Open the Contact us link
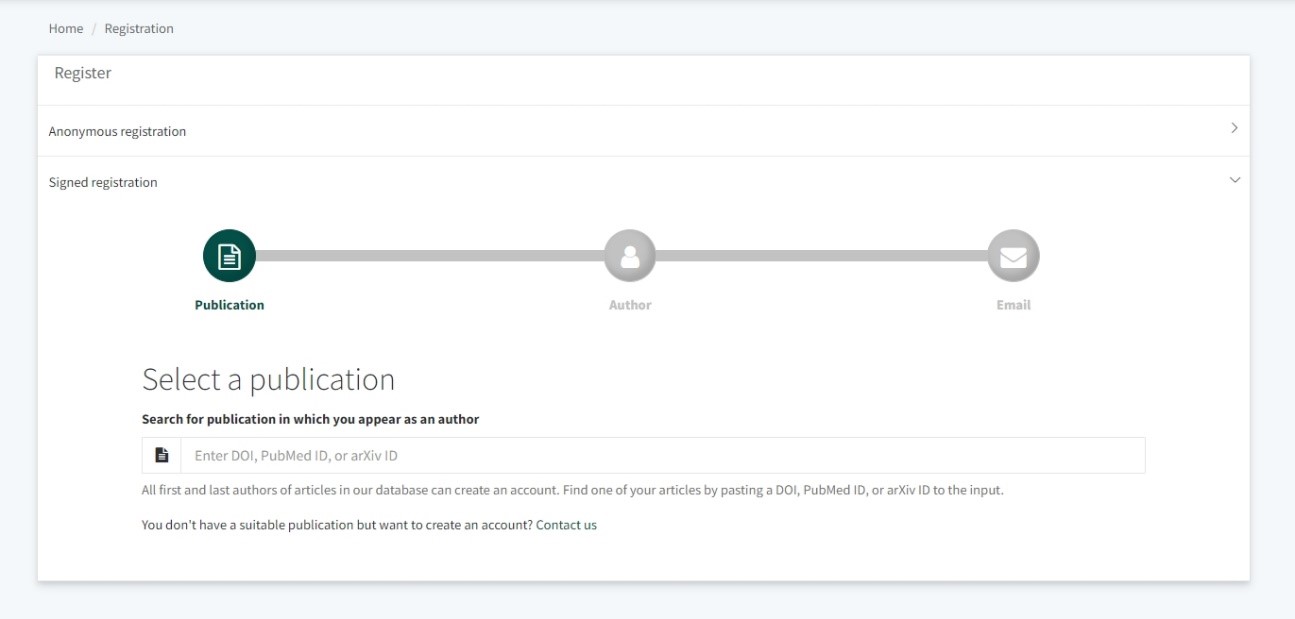Image resolution: width=1295 pixels, height=619 pixels. pos(566,525)
